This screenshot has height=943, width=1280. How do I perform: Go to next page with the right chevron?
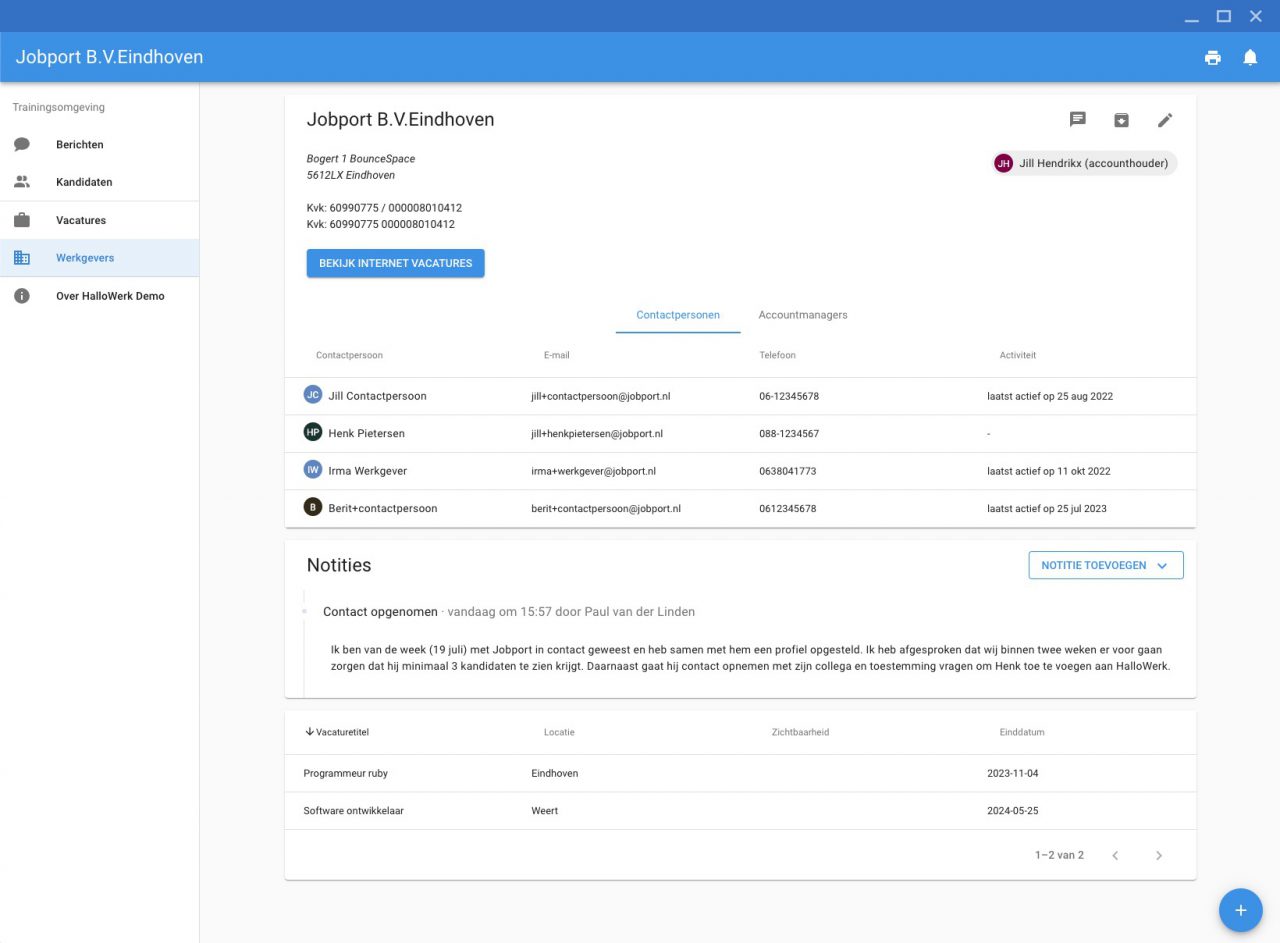tap(1159, 855)
